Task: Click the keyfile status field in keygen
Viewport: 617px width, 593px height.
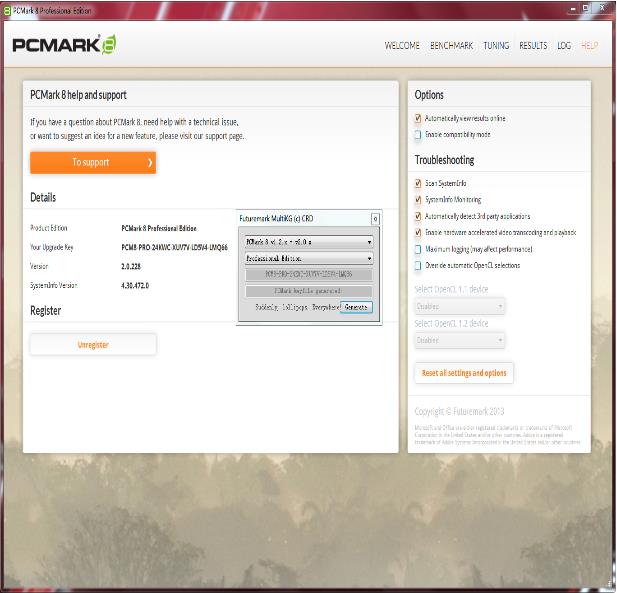Action: 309,291
